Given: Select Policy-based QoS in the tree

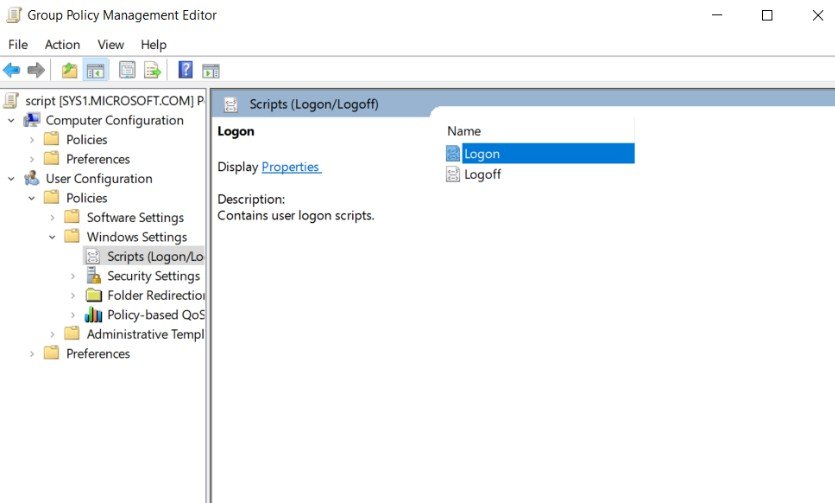Looking at the screenshot, I should (x=155, y=315).
